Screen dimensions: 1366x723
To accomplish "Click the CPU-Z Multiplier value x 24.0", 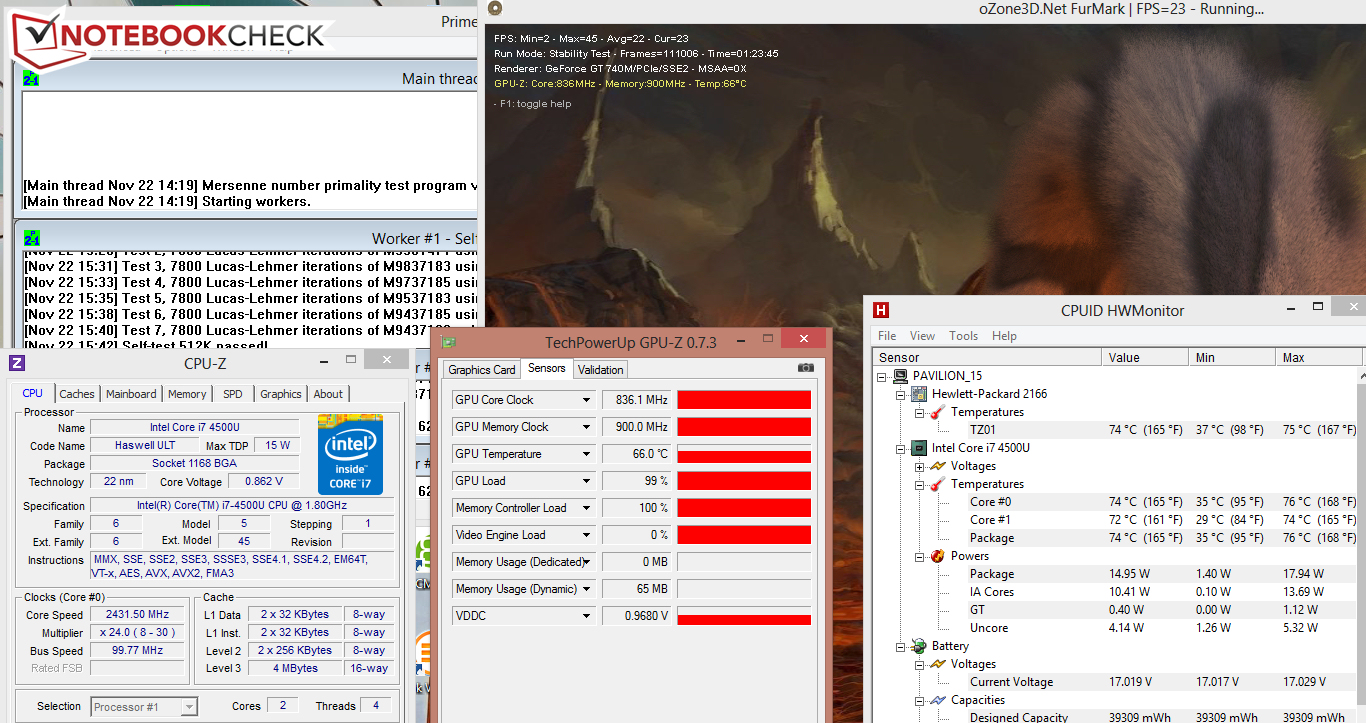I will (137, 633).
